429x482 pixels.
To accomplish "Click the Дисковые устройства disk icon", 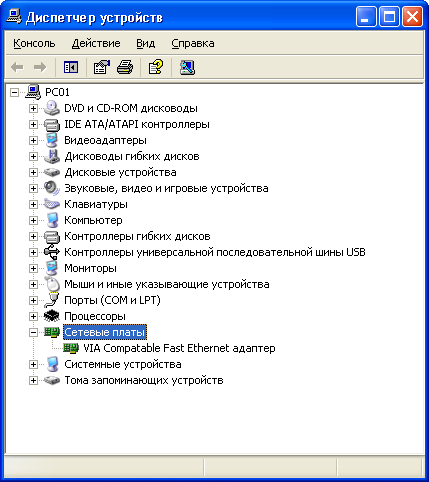I will (52, 172).
